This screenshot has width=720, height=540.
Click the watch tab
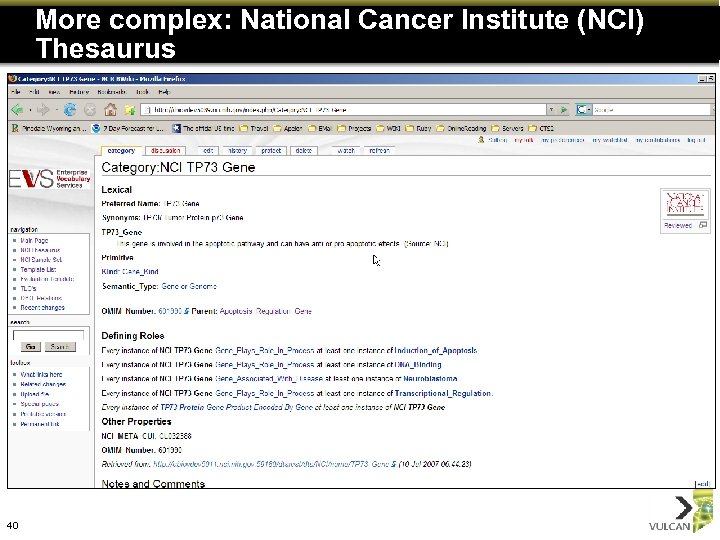(x=346, y=151)
